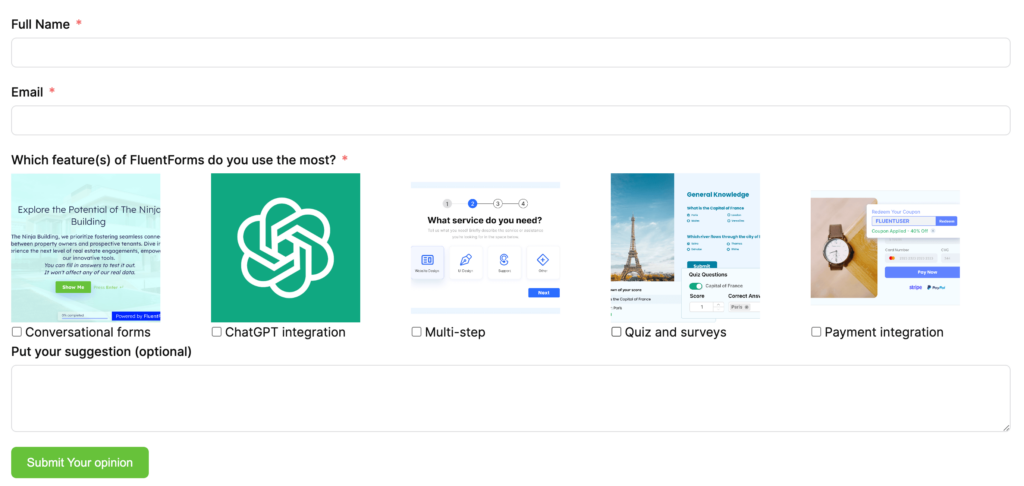Image resolution: width=1024 pixels, height=486 pixels.
Task: Click the 'Conversational forms' label text
Action: (88, 332)
